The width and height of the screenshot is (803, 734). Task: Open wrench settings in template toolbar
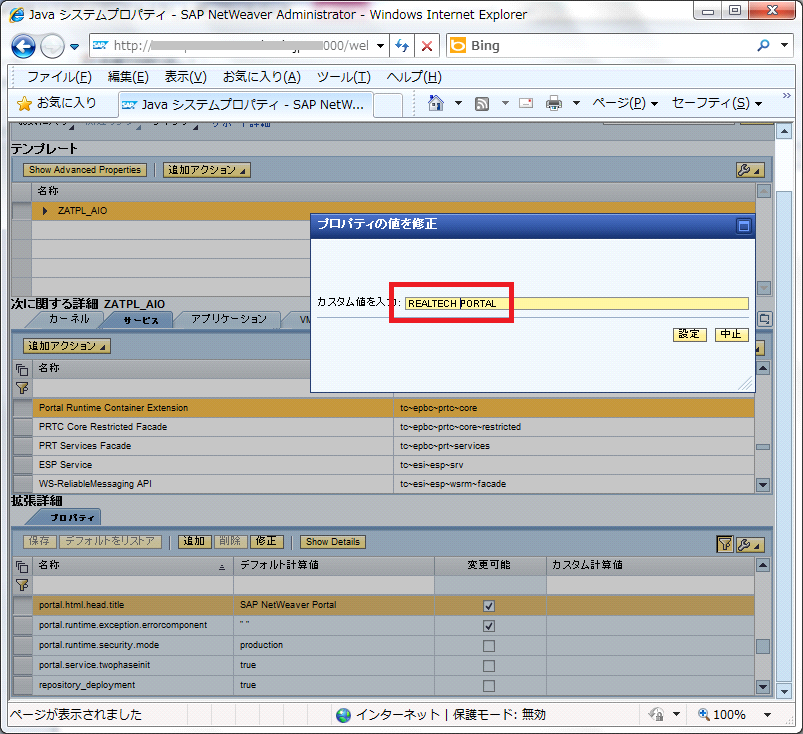750,170
